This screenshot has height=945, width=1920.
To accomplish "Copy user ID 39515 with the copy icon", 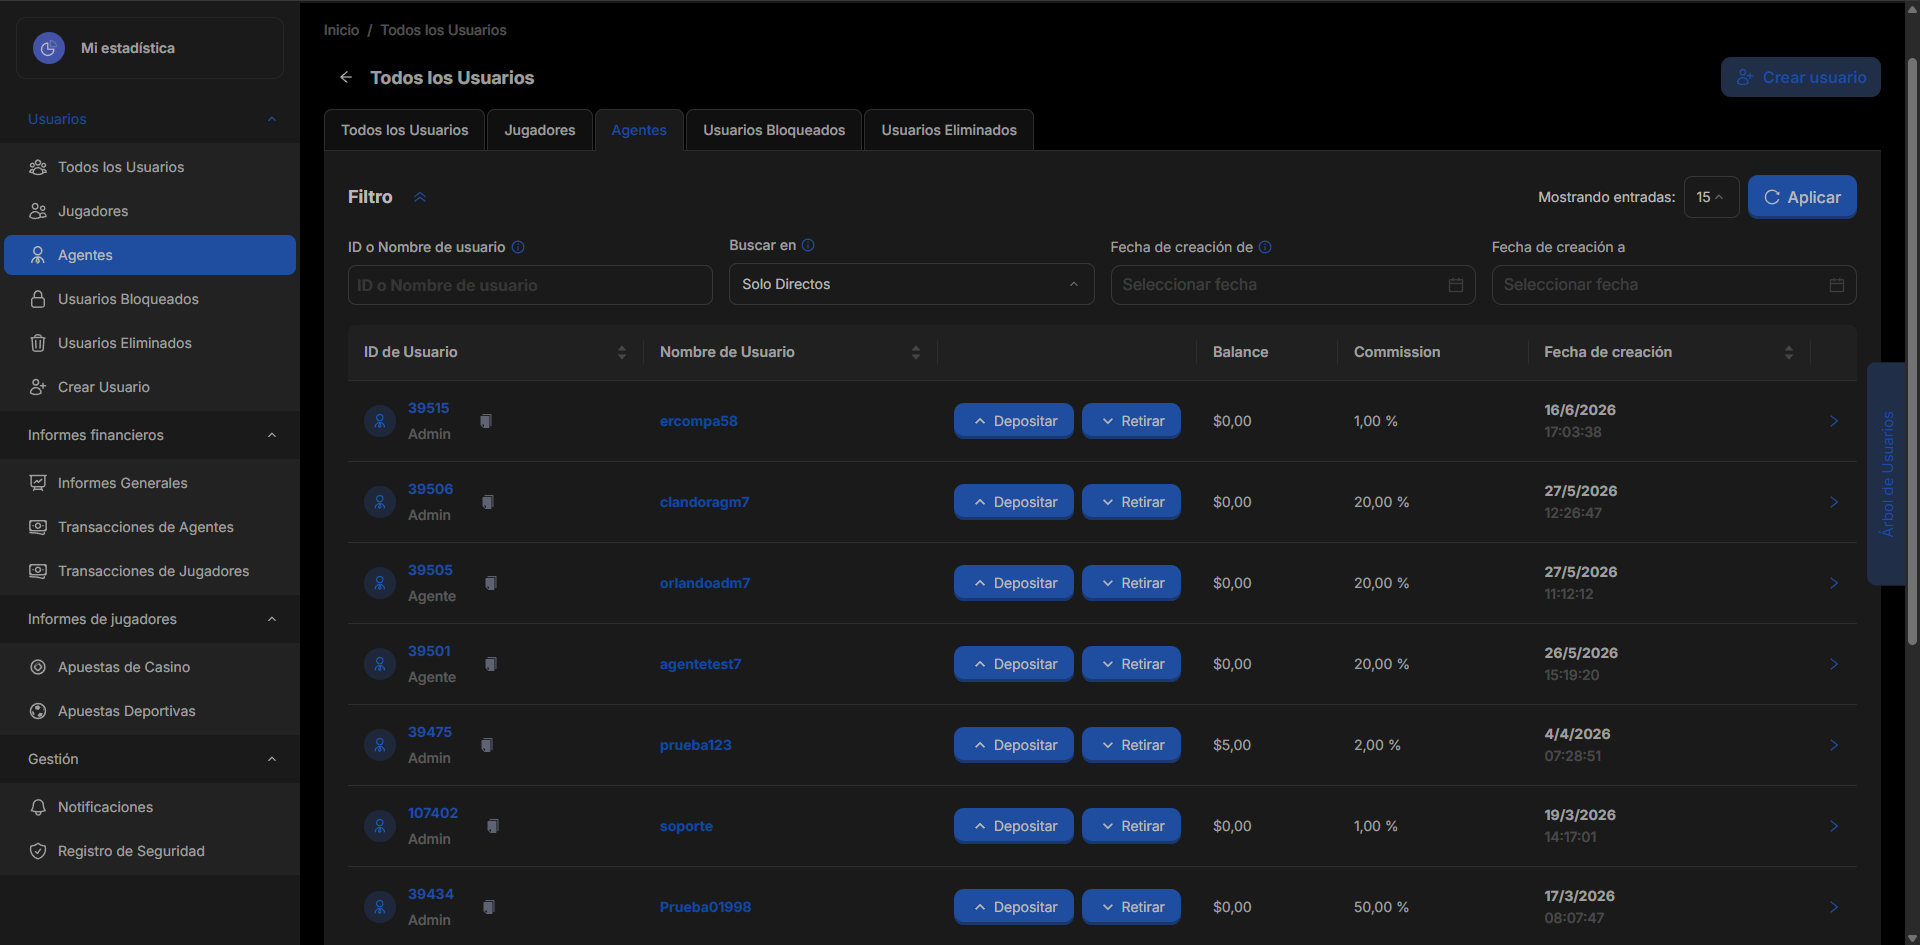I will pyautogui.click(x=486, y=421).
